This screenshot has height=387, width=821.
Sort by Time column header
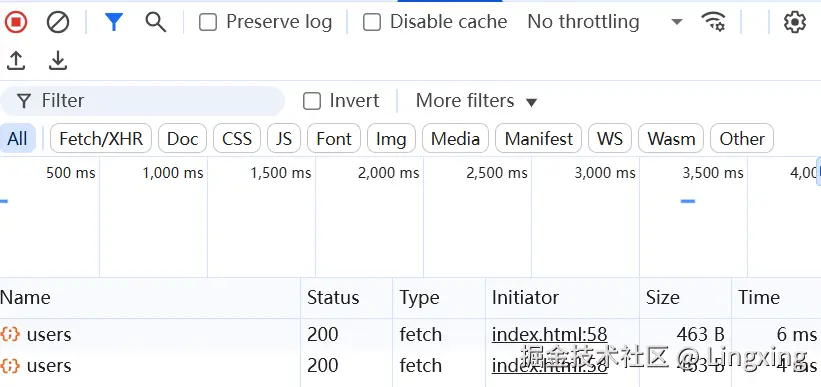[x=776, y=297]
